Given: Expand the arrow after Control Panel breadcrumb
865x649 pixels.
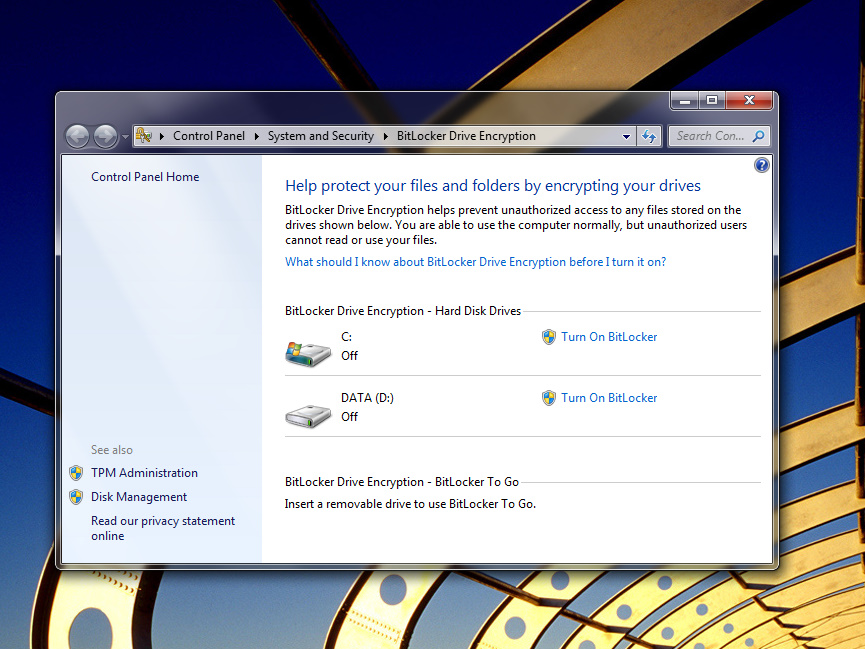Looking at the screenshot, I should [256, 136].
